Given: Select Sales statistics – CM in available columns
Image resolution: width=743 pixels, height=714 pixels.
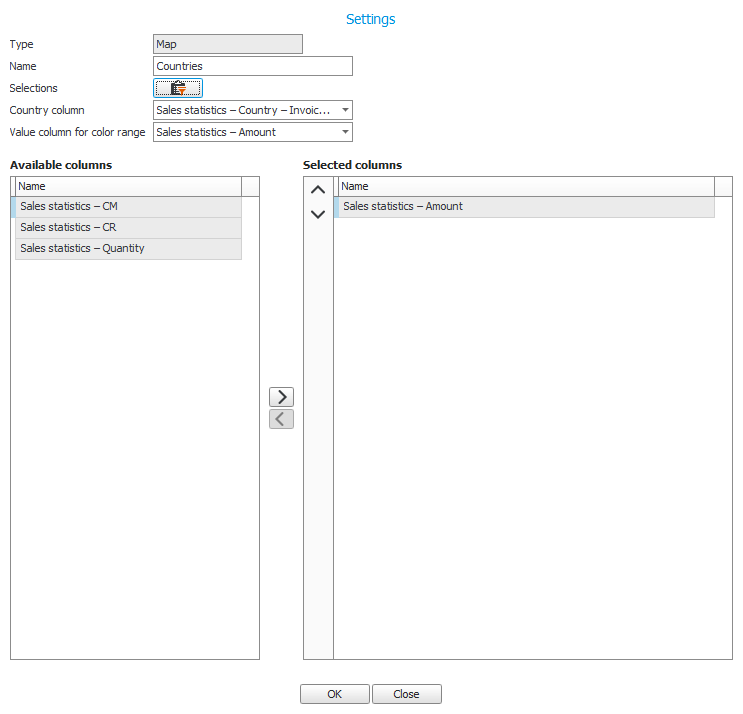Looking at the screenshot, I should [x=128, y=206].
